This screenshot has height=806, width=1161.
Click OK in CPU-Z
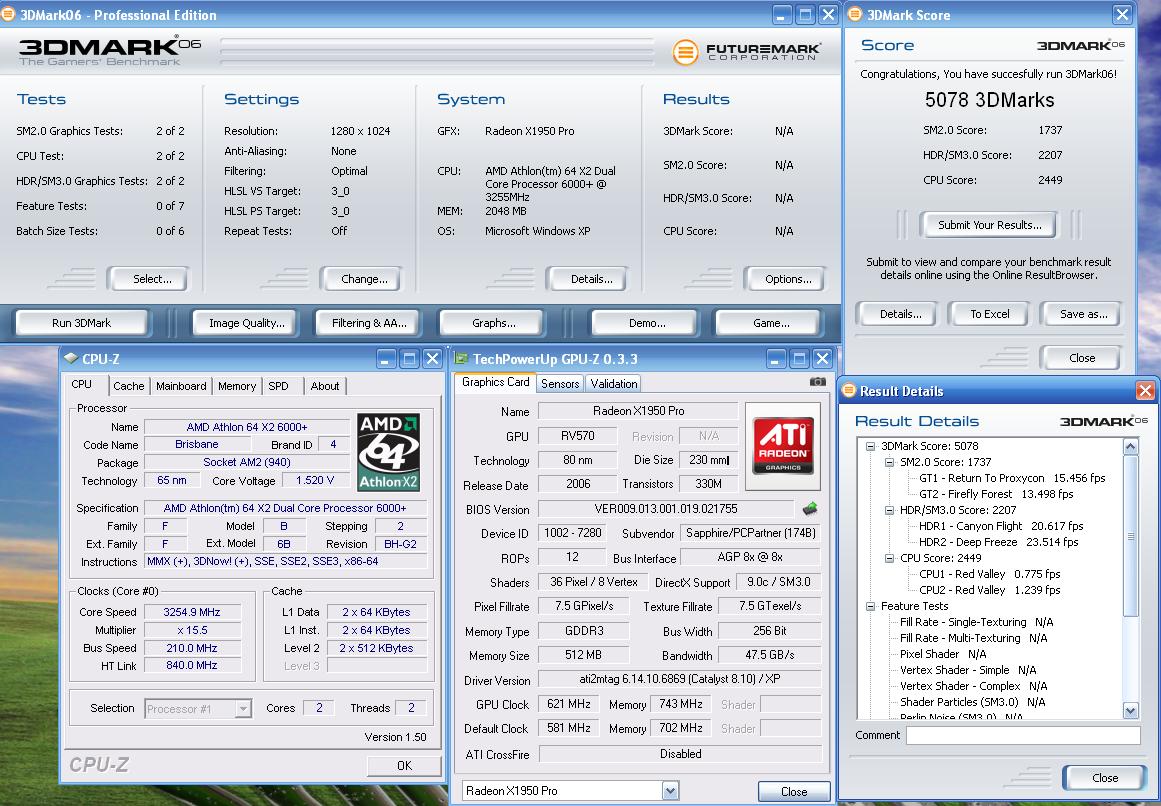click(x=404, y=765)
